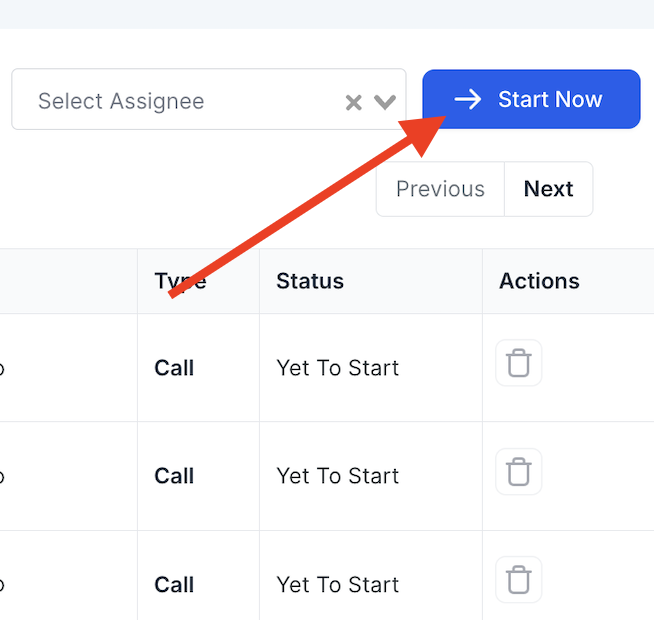The height and width of the screenshot is (620, 654).
Task: Click the arrow icon inside Start Now
Action: click(x=467, y=100)
